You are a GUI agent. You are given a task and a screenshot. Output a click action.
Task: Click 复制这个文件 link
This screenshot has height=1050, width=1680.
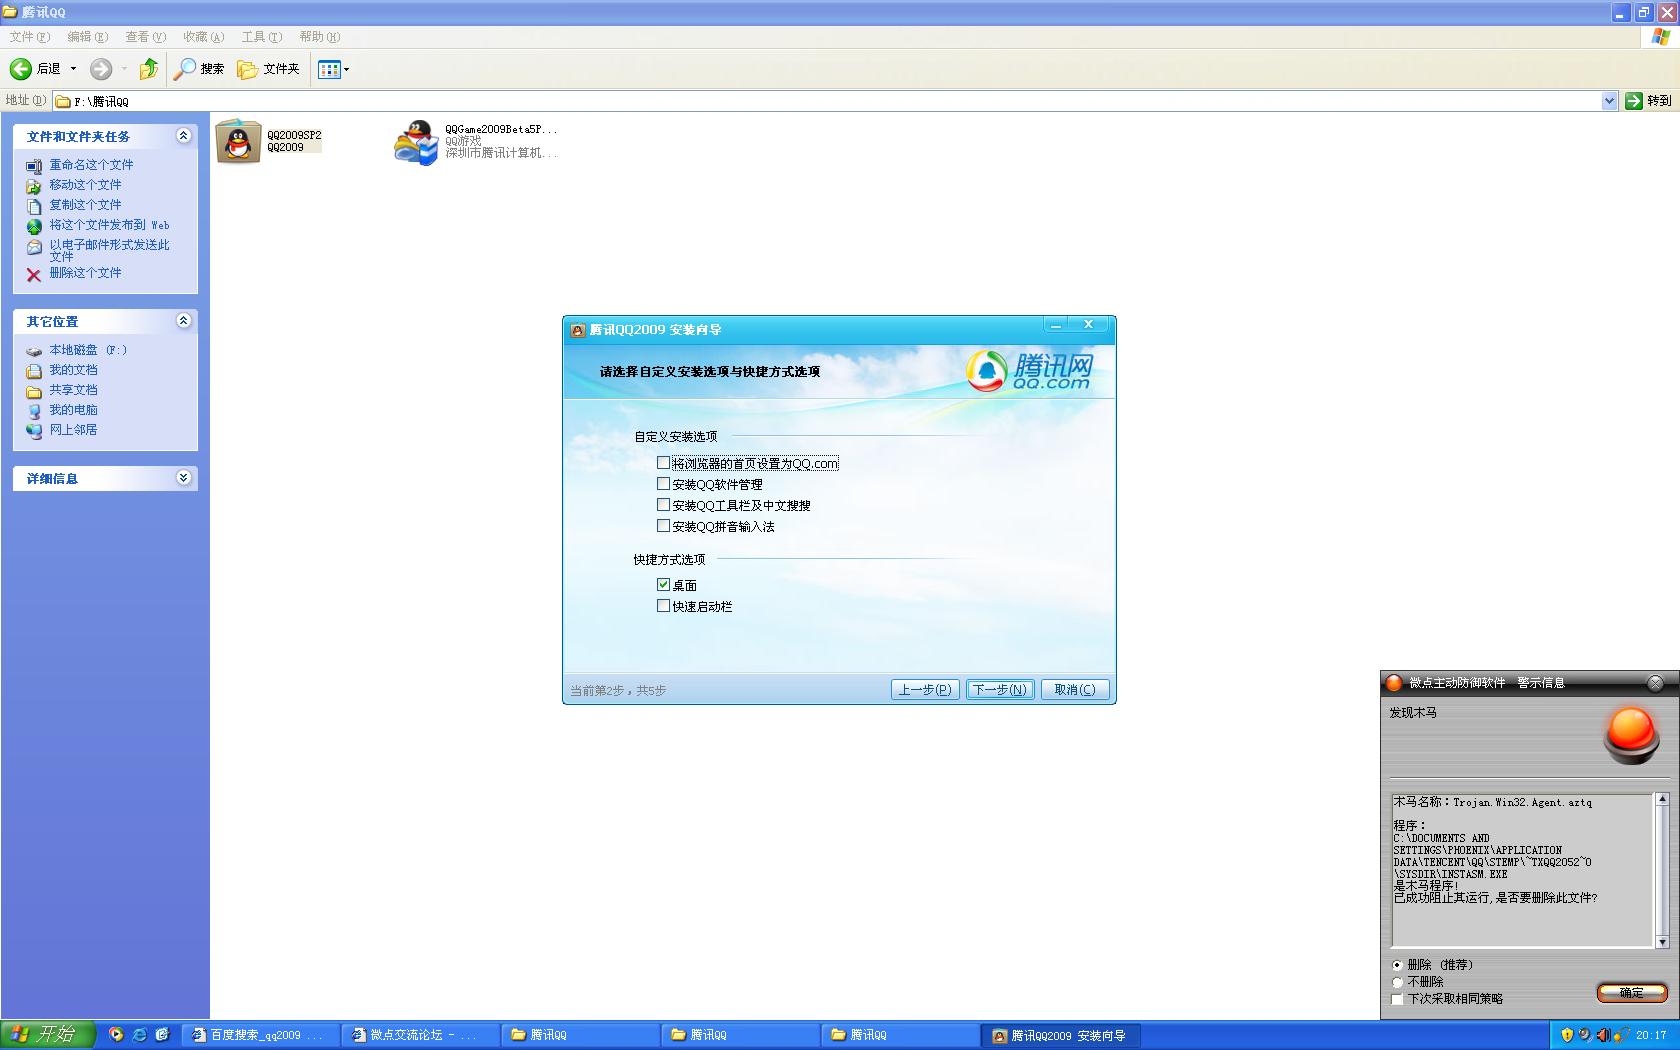click(85, 205)
